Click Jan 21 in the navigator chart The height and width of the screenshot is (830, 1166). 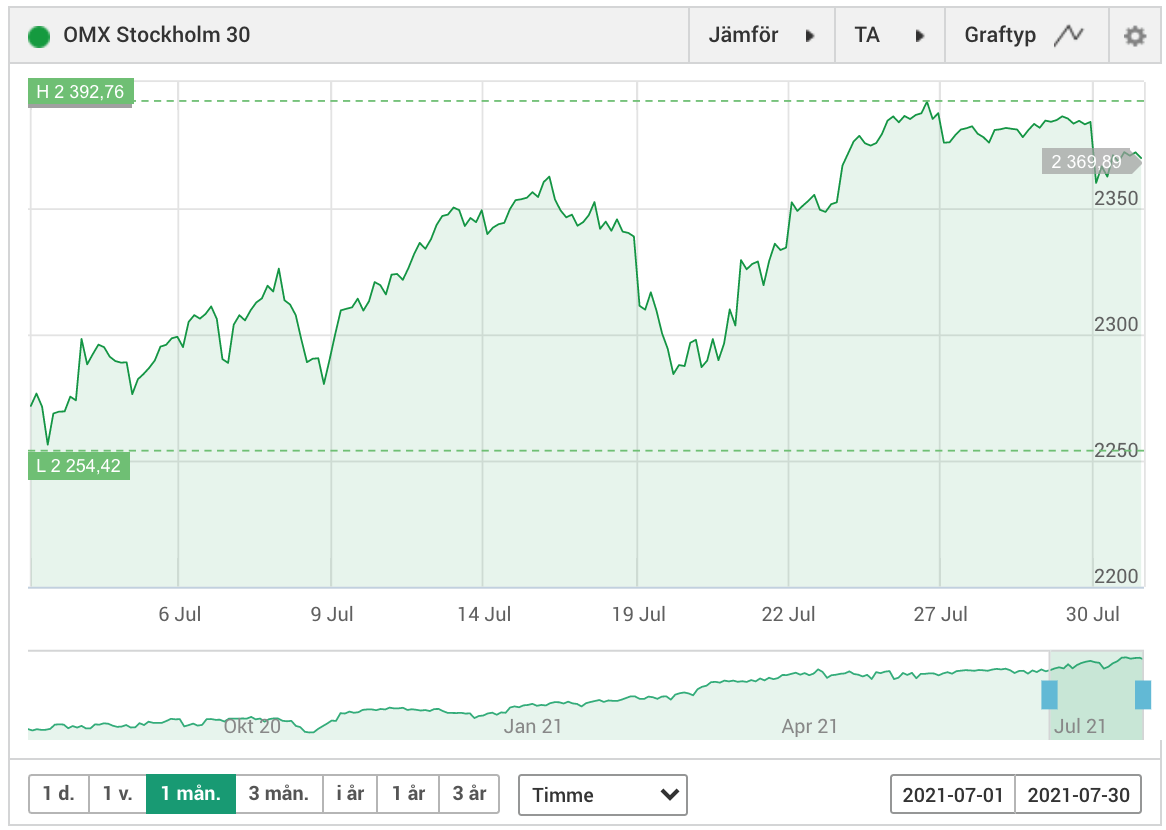[532, 727]
